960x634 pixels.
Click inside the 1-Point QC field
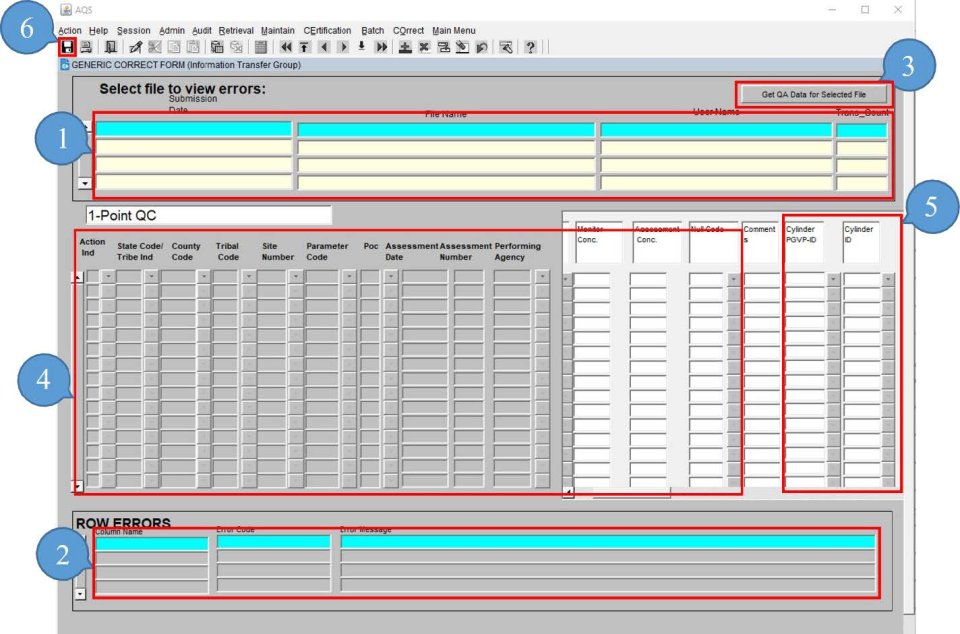point(210,214)
